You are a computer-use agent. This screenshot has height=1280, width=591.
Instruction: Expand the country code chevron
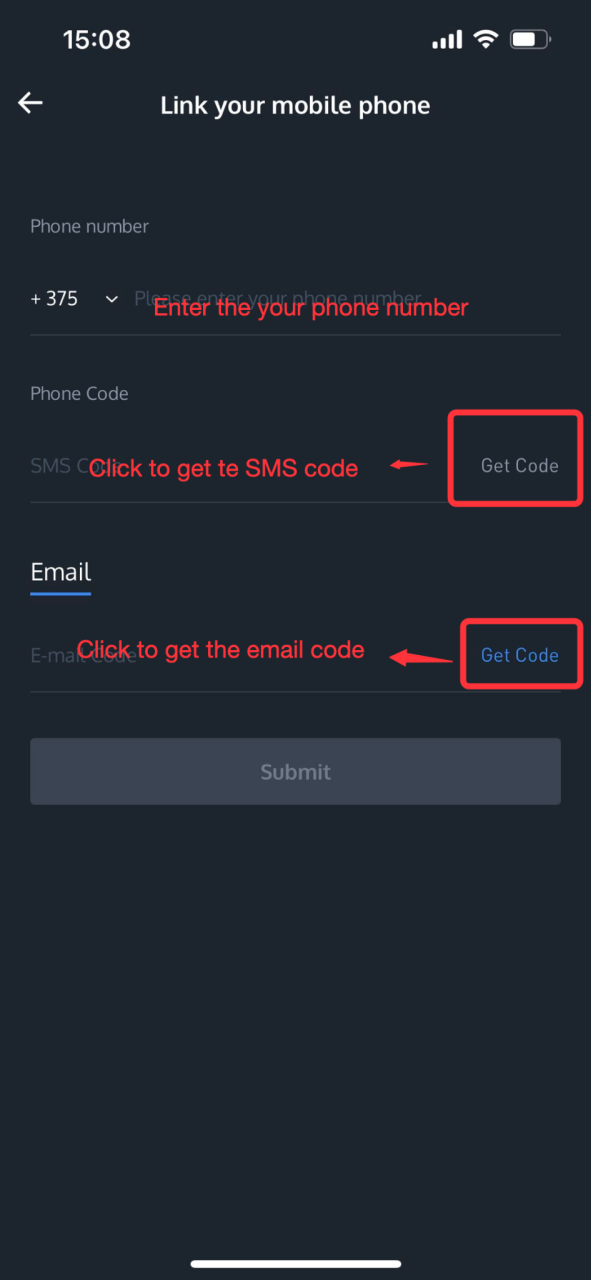(112, 299)
